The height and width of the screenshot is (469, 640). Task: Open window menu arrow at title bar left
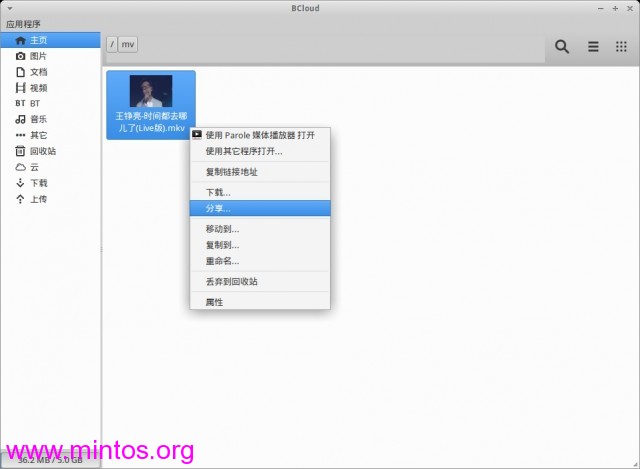(x=9, y=8)
